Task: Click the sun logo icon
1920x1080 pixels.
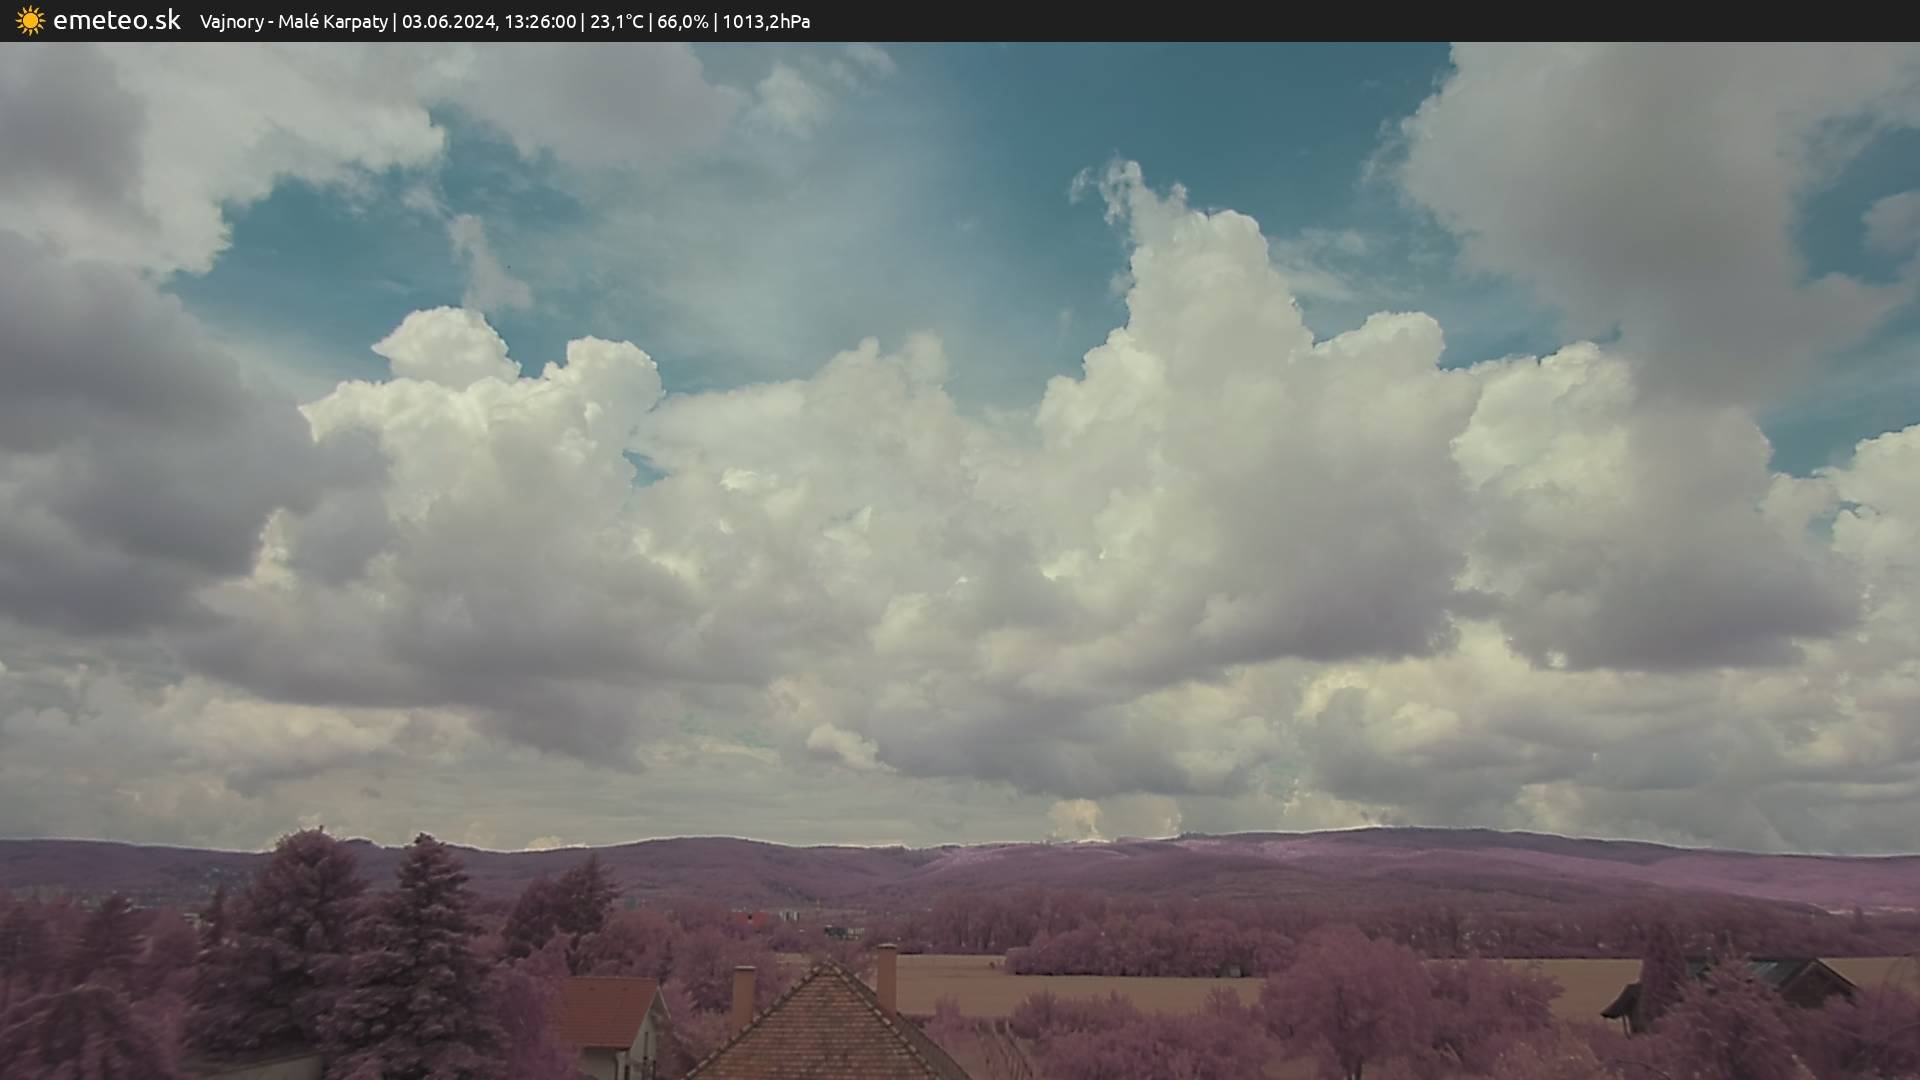Action: point(30,21)
